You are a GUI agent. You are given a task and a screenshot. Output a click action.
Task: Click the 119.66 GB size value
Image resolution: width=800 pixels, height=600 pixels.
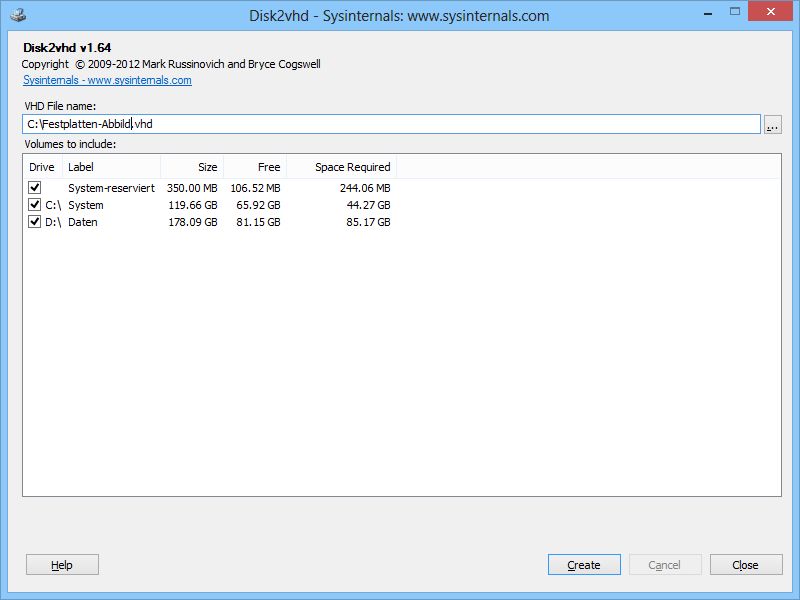pos(193,205)
